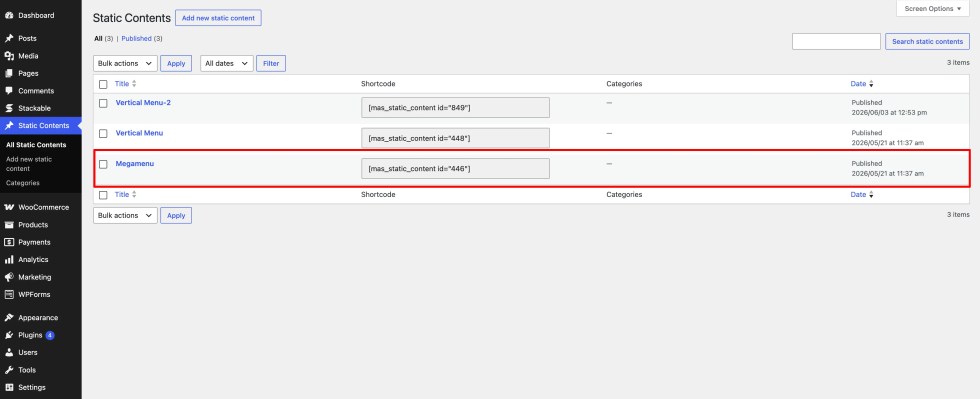Click the Marketing megaphone icon
Screen dimensions: 980x399
(x=9, y=277)
